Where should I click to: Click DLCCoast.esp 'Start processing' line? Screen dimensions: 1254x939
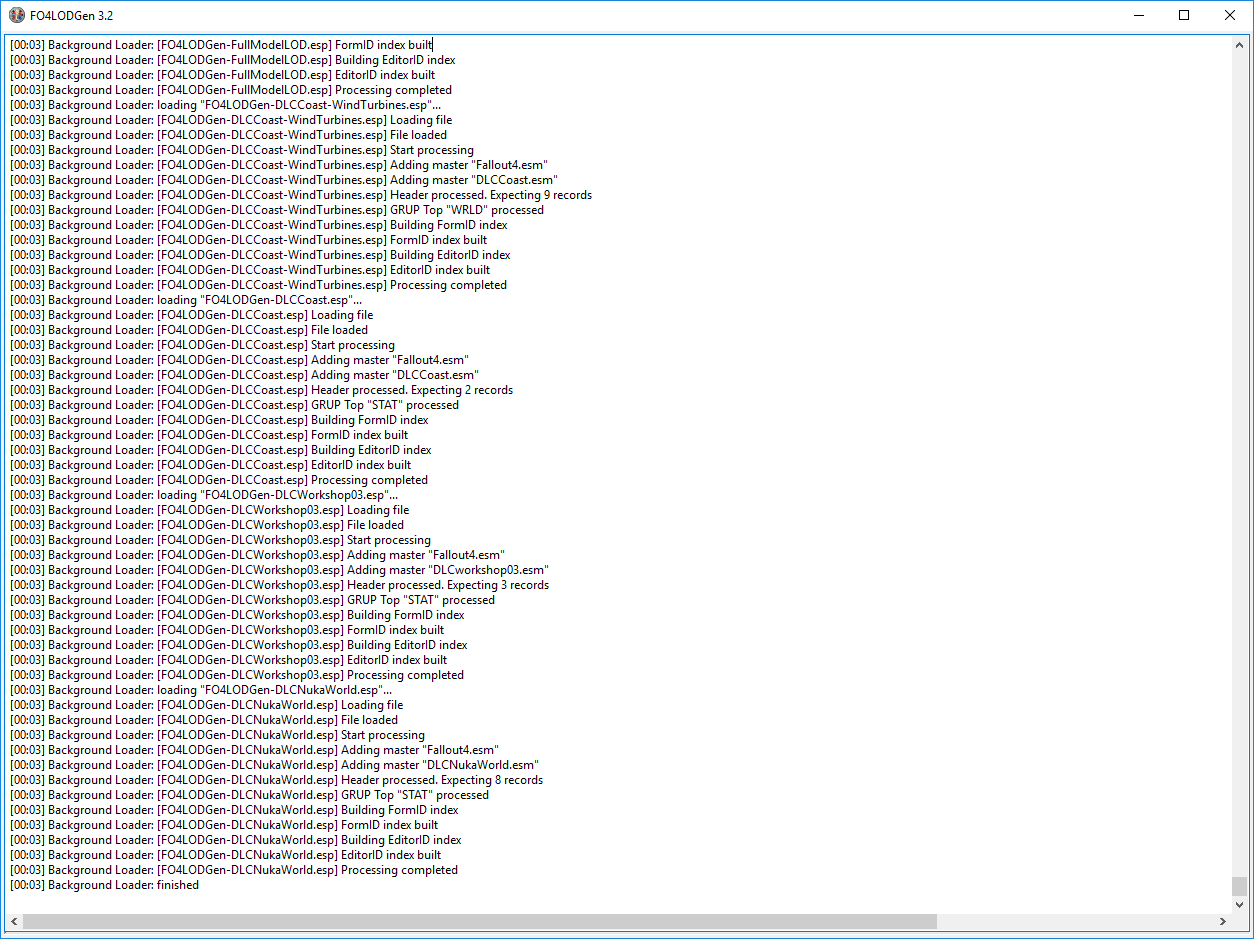pos(202,345)
